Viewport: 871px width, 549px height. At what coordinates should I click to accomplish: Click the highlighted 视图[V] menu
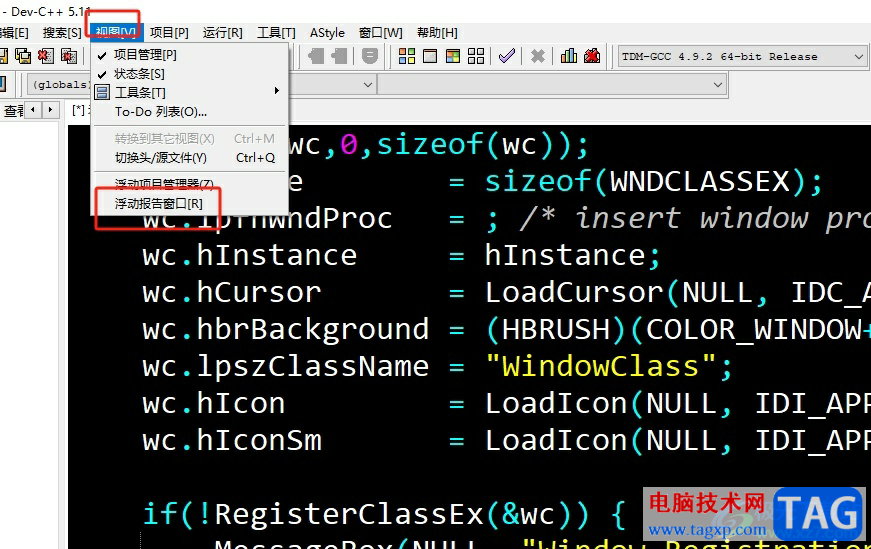click(x=116, y=33)
